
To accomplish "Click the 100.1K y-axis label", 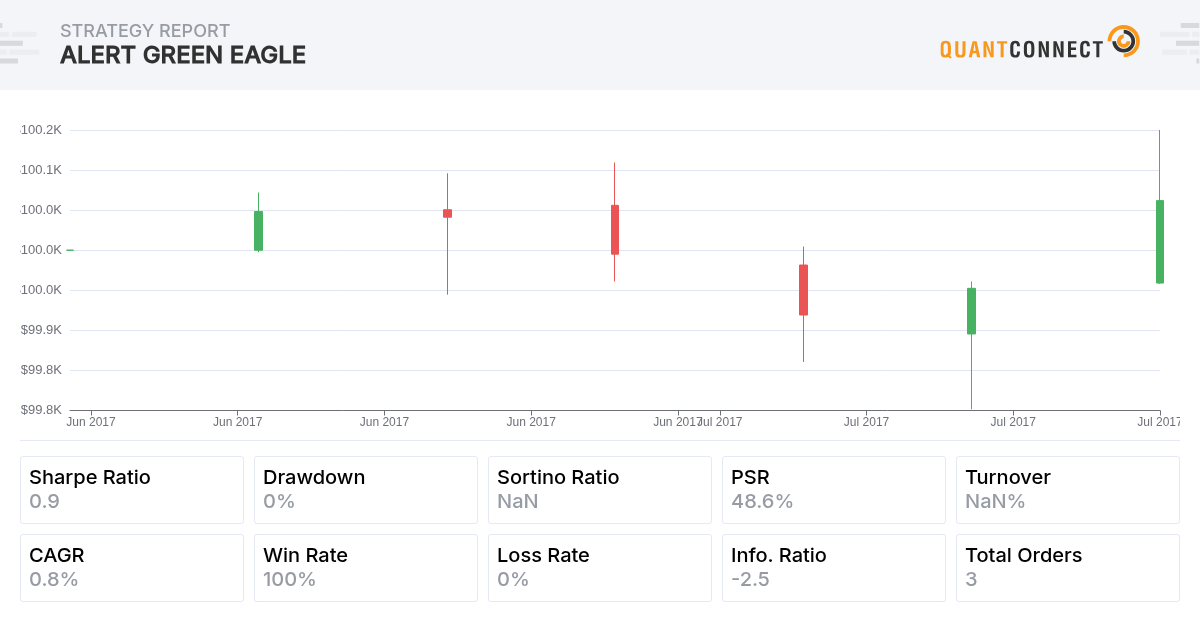I will click(41, 170).
